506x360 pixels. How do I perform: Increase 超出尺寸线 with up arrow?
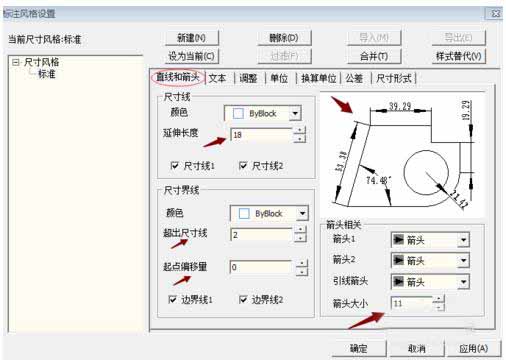click(x=301, y=230)
